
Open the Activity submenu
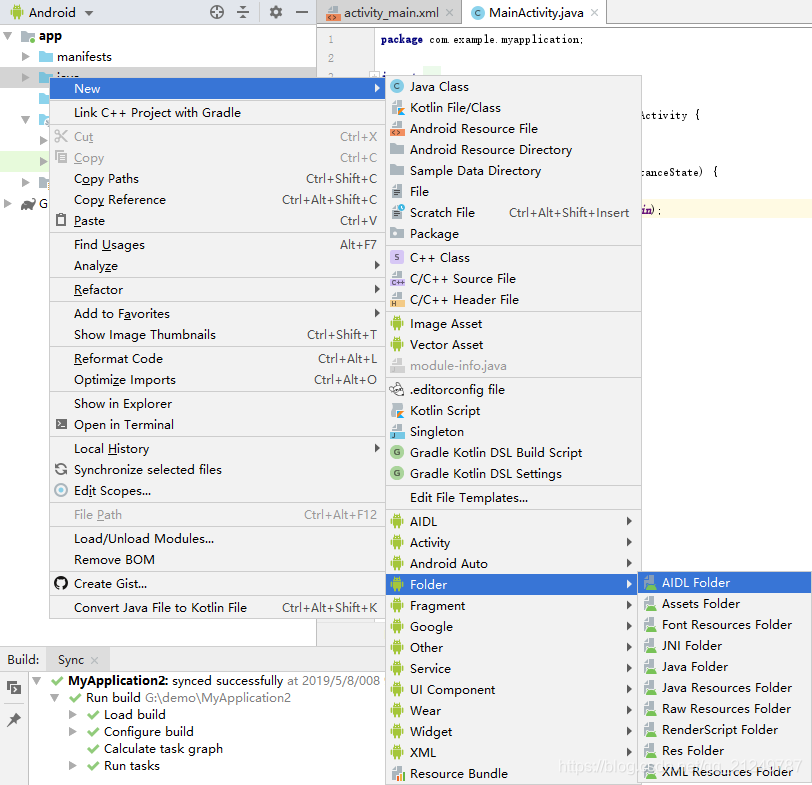tap(513, 542)
